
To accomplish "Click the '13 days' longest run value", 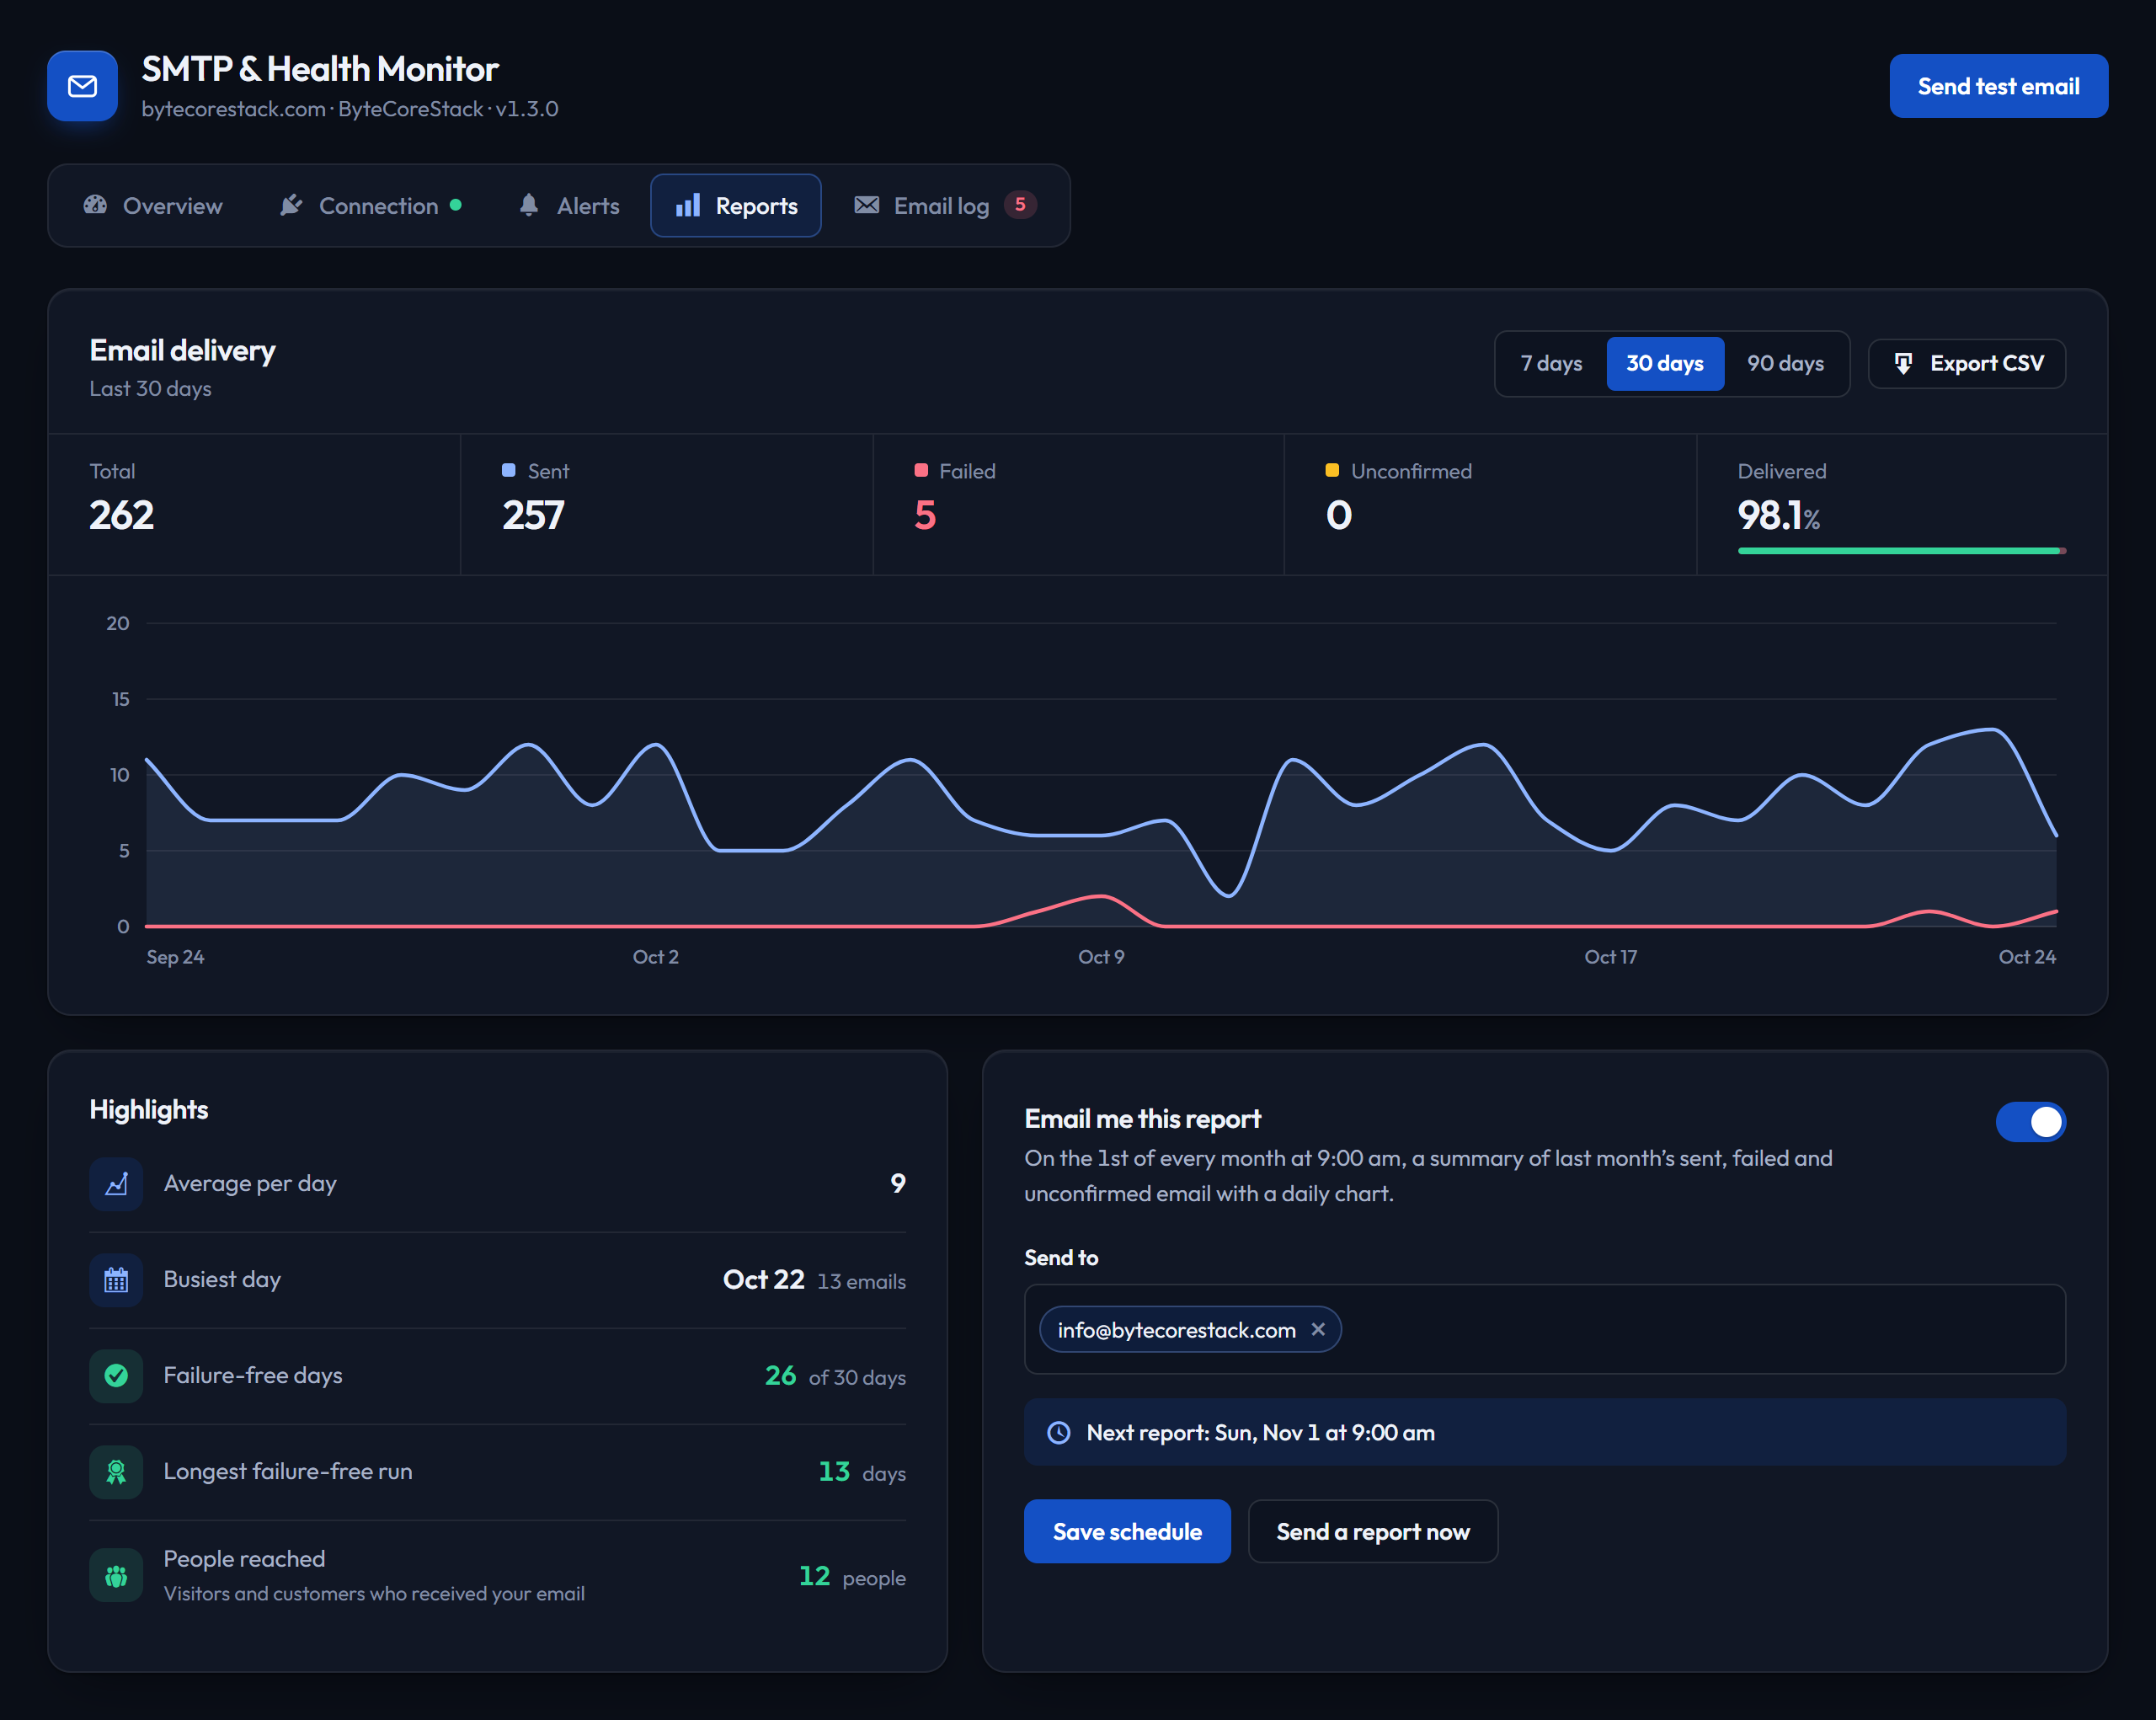I will click(x=862, y=1472).
